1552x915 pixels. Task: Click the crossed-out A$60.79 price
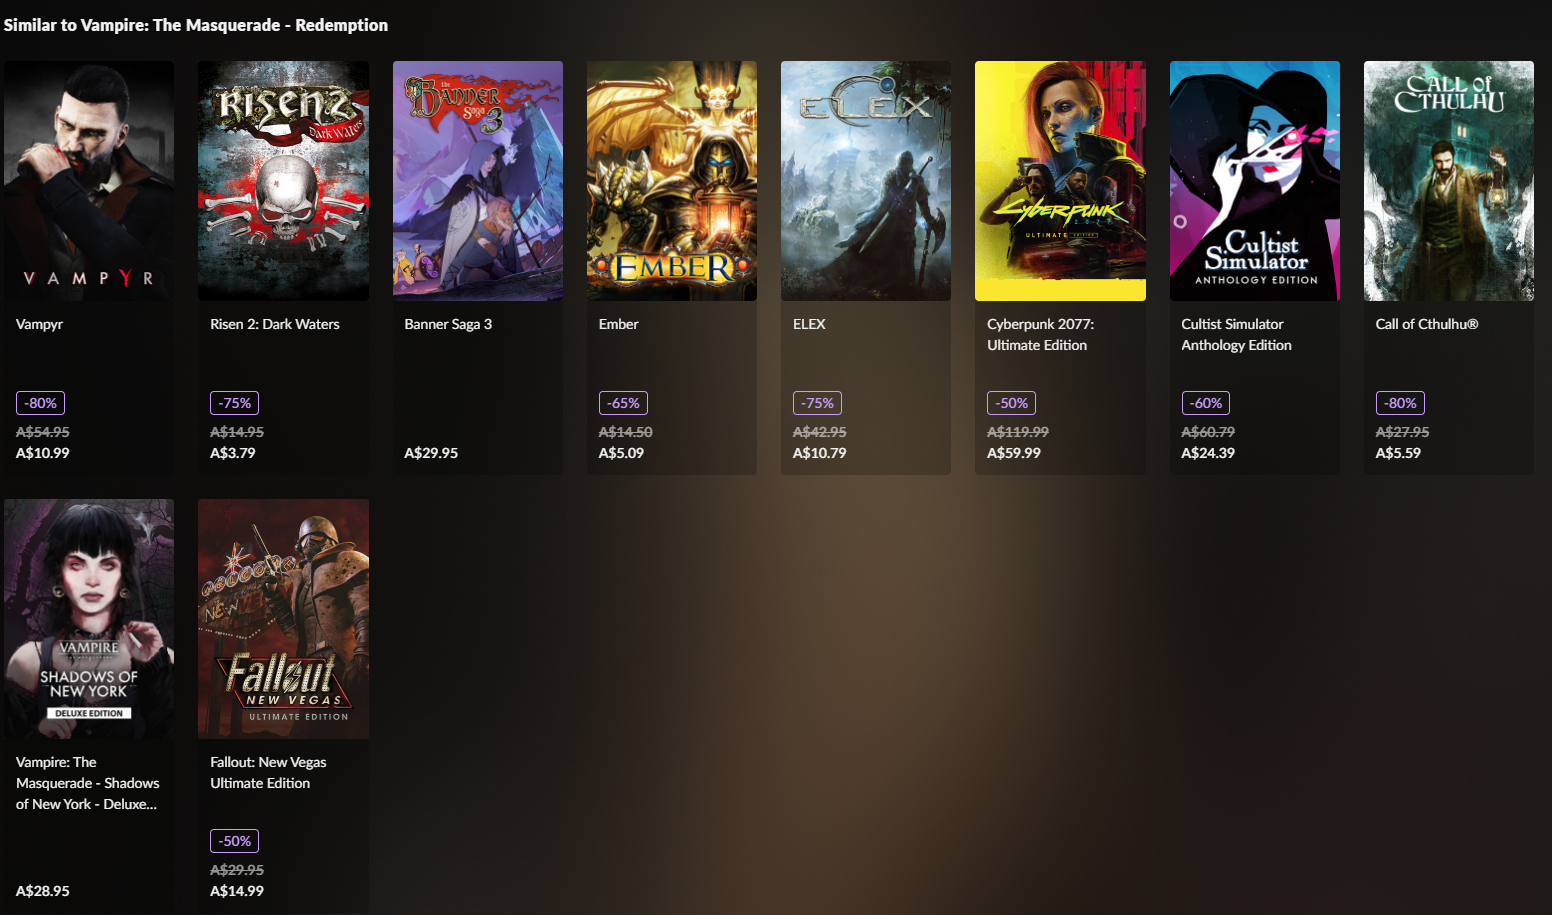tap(1208, 432)
